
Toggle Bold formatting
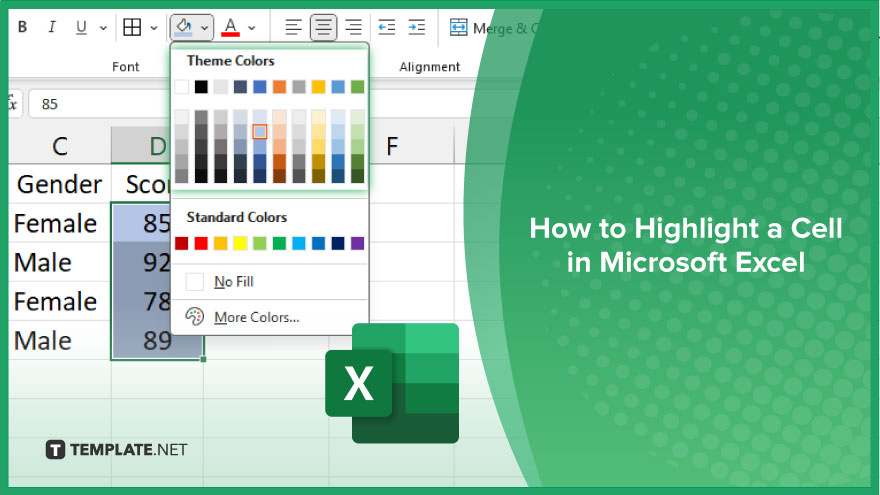tap(22, 27)
